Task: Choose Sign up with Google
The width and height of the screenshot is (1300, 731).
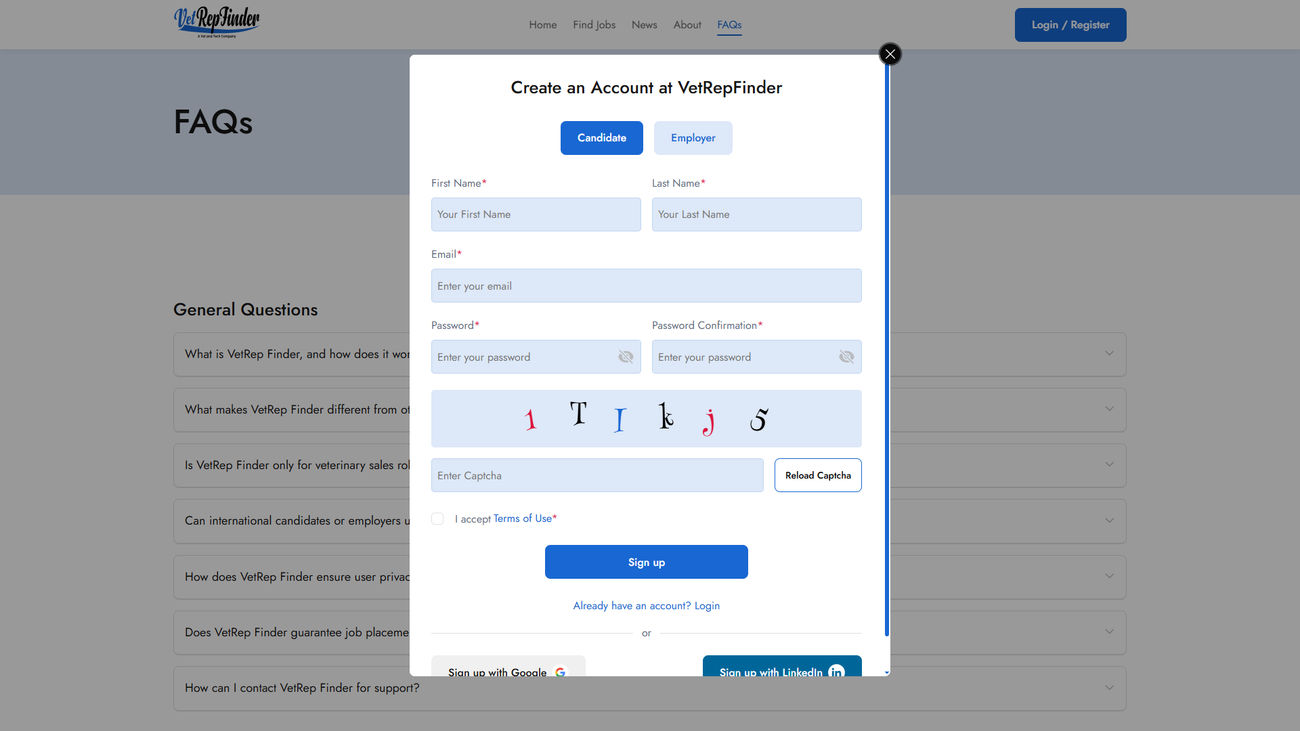Action: (508, 667)
